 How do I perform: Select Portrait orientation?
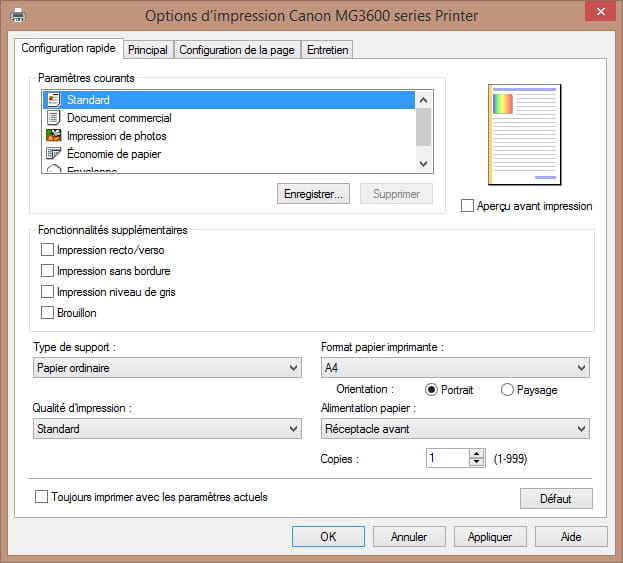[x=431, y=389]
